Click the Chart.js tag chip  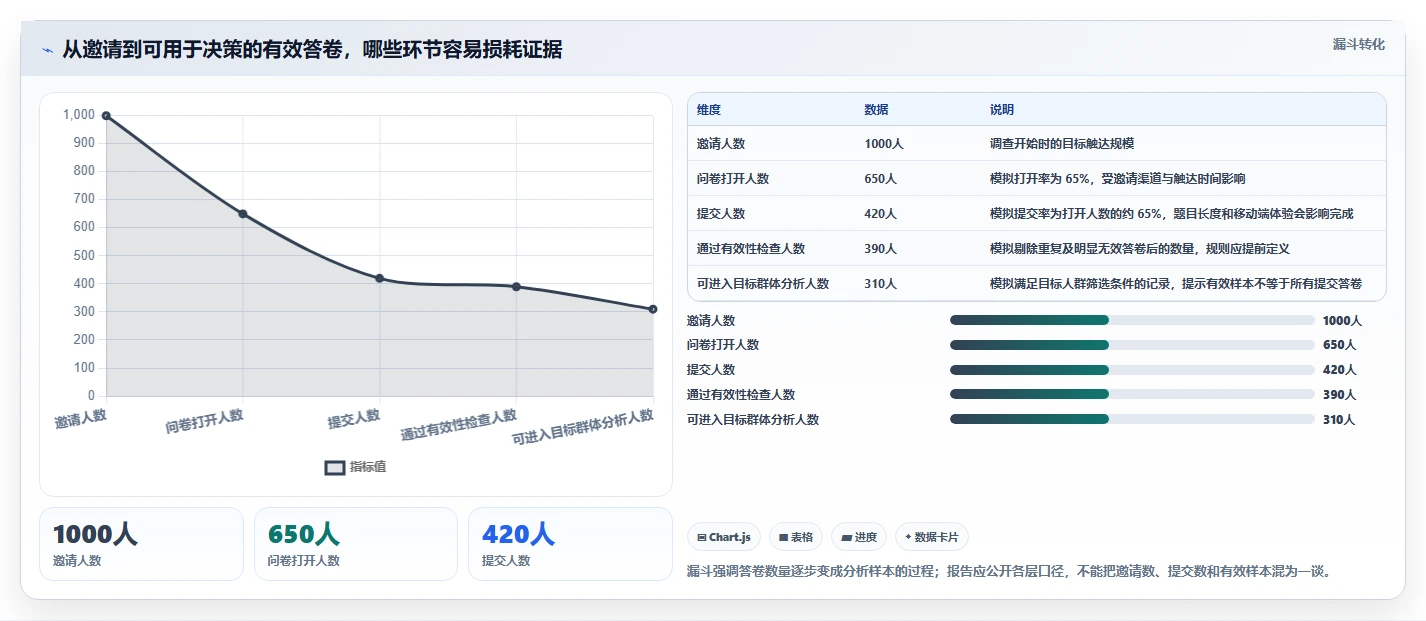724,537
